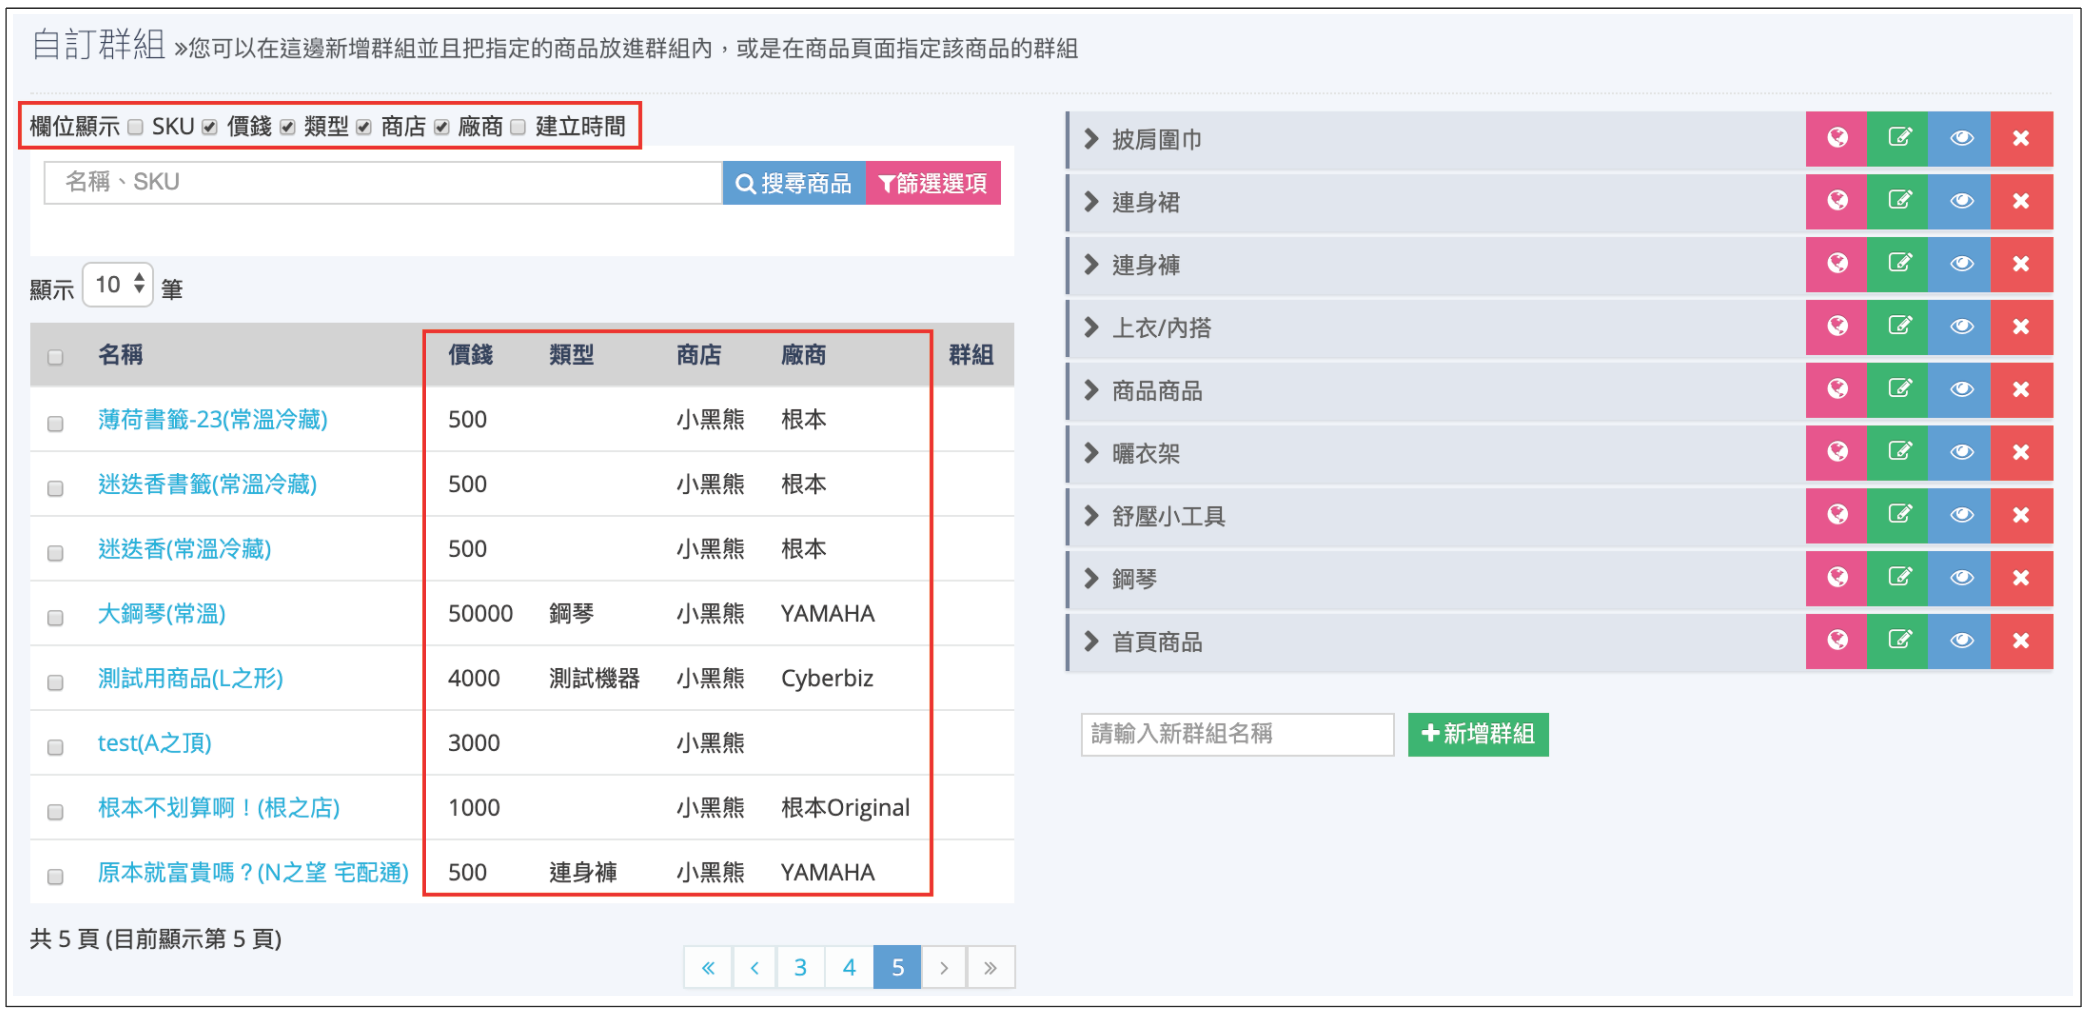Toggle eye visibility for 鋼琴 group
The width and height of the screenshot is (2090, 1014).
(1960, 579)
